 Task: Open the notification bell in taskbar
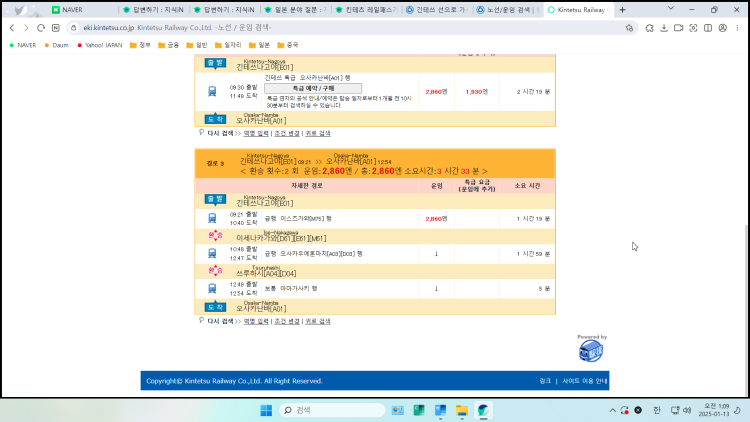pos(738,410)
